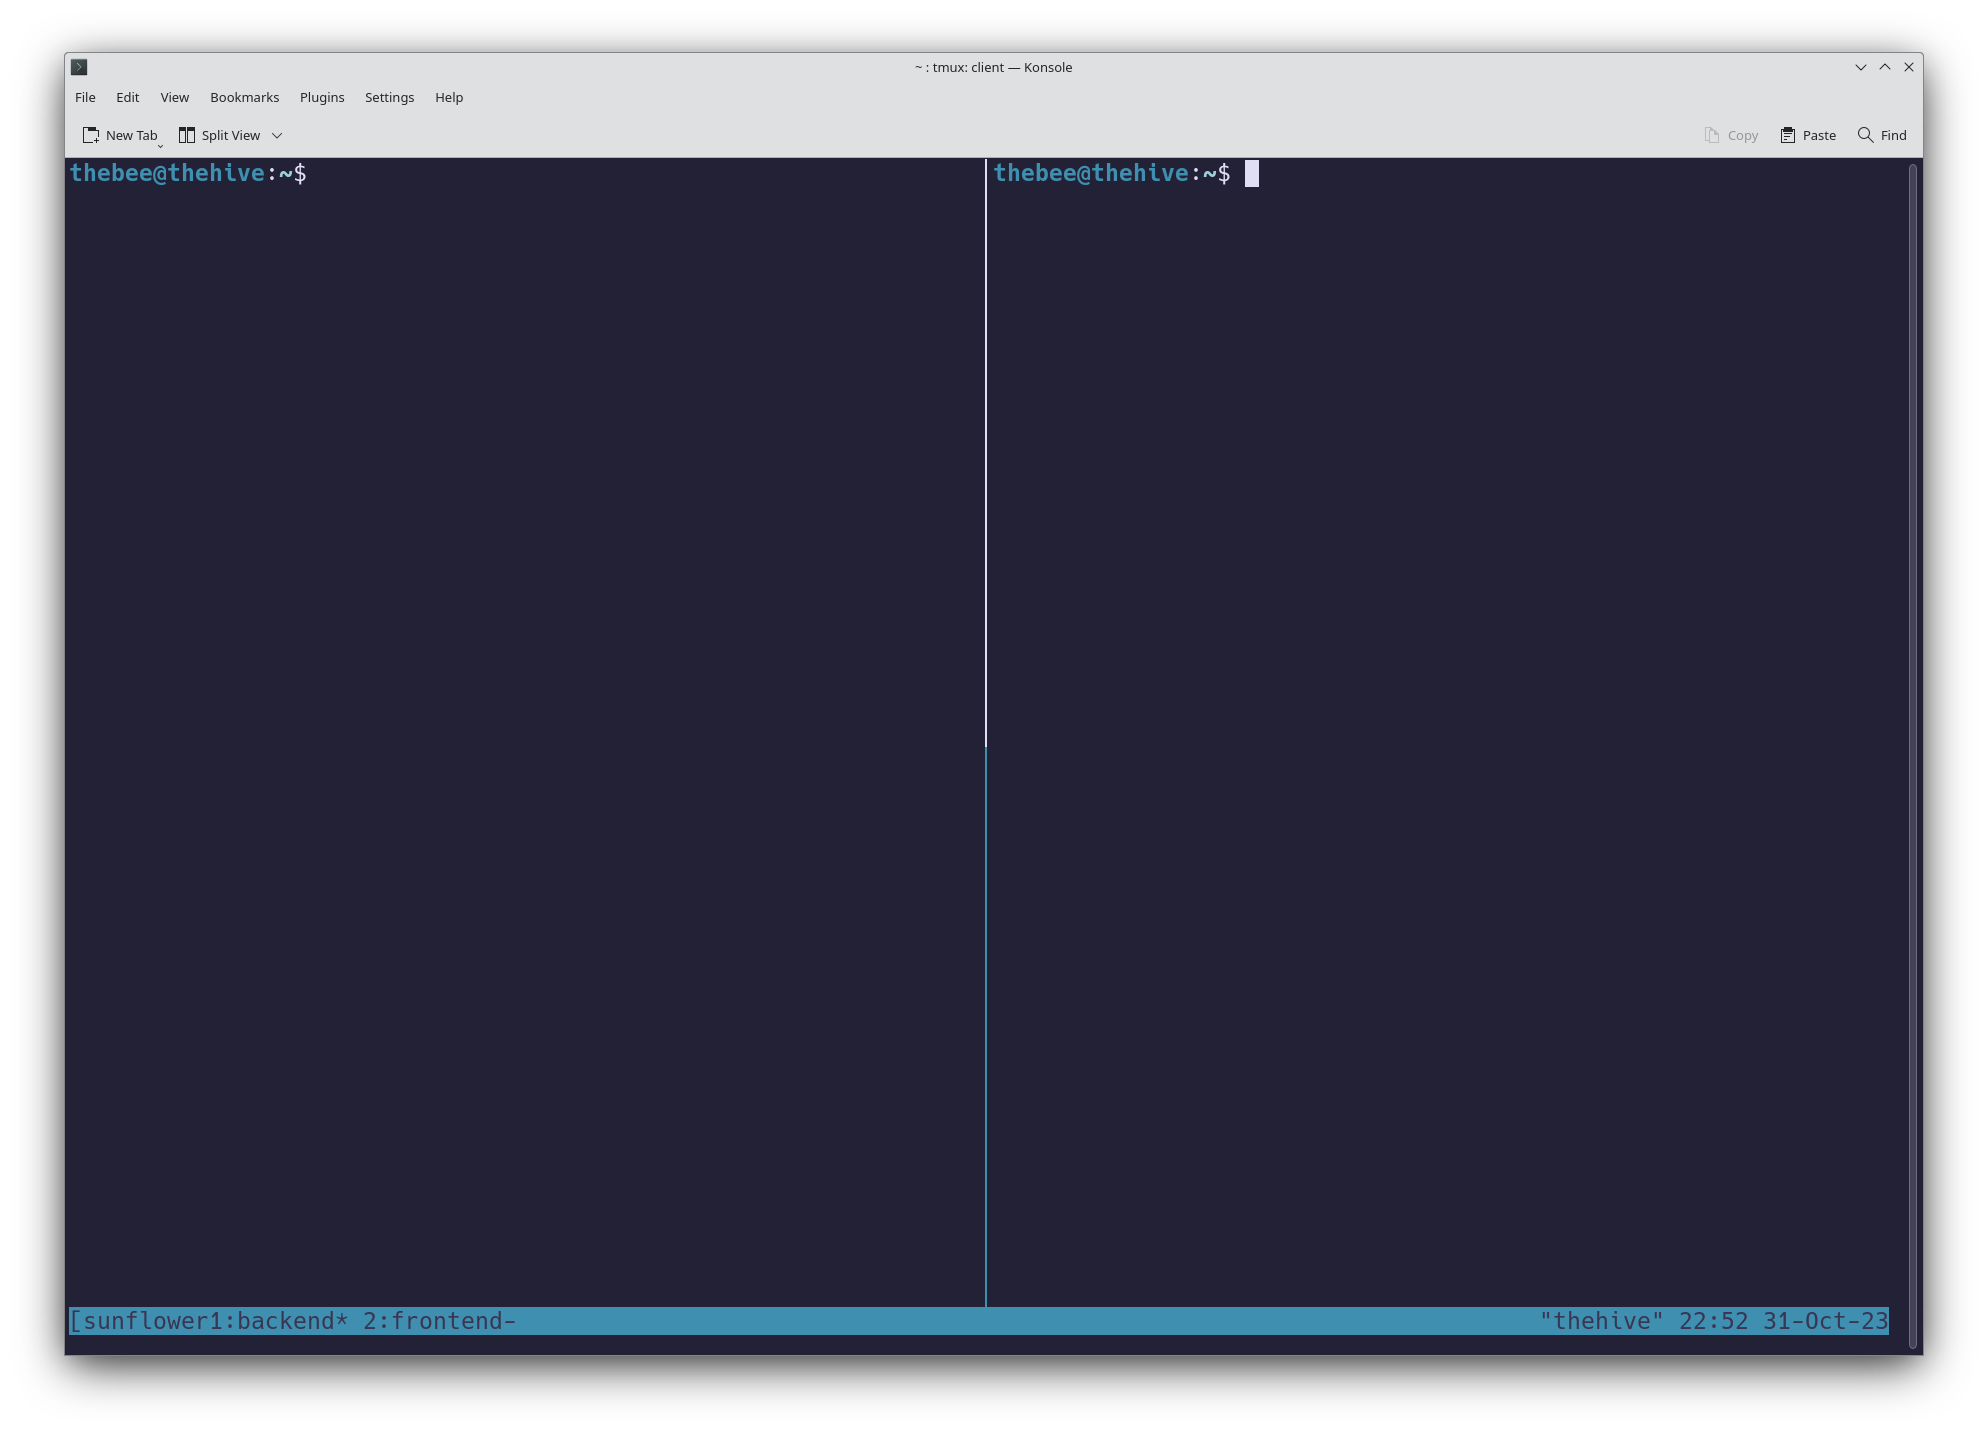The image size is (1988, 1432).
Task: Click the Copy toolbar icon
Action: coord(1712,135)
